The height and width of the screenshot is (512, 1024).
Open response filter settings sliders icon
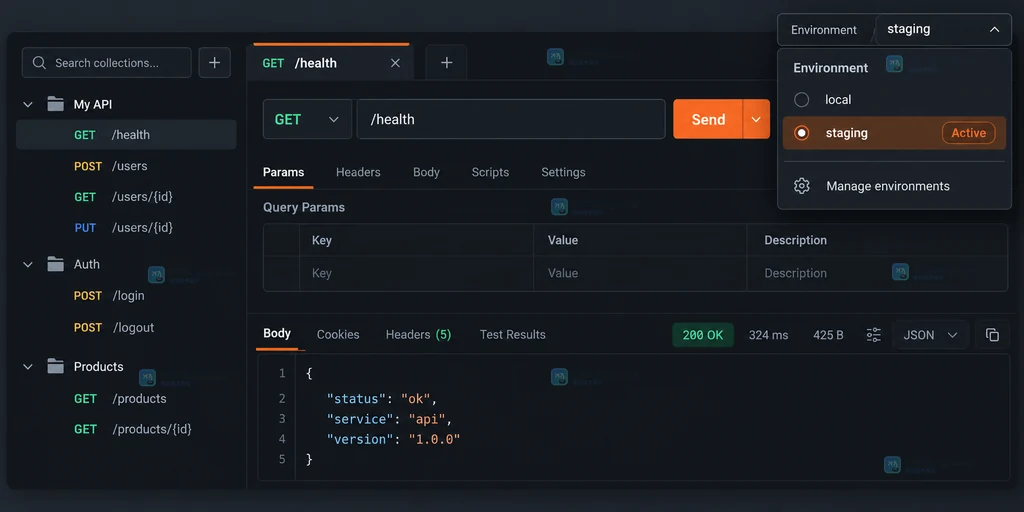tap(873, 335)
